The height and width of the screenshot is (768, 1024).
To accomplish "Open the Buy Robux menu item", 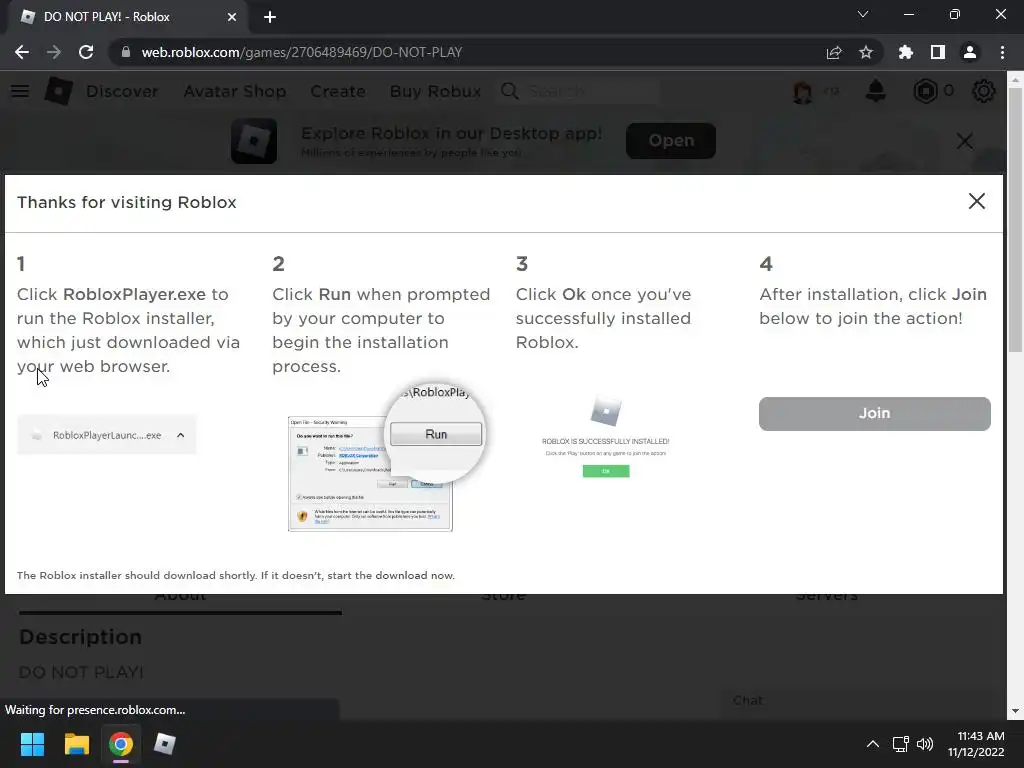I will click(x=436, y=91).
